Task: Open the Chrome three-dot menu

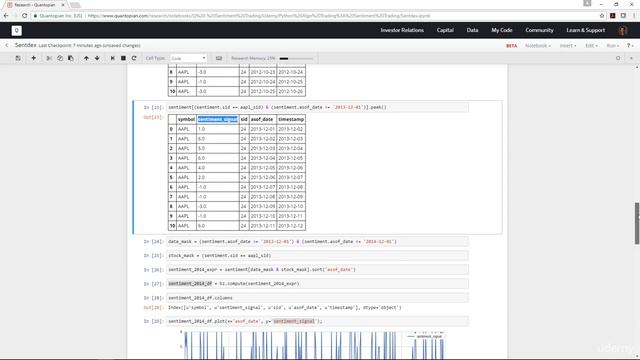Action: (634, 16)
